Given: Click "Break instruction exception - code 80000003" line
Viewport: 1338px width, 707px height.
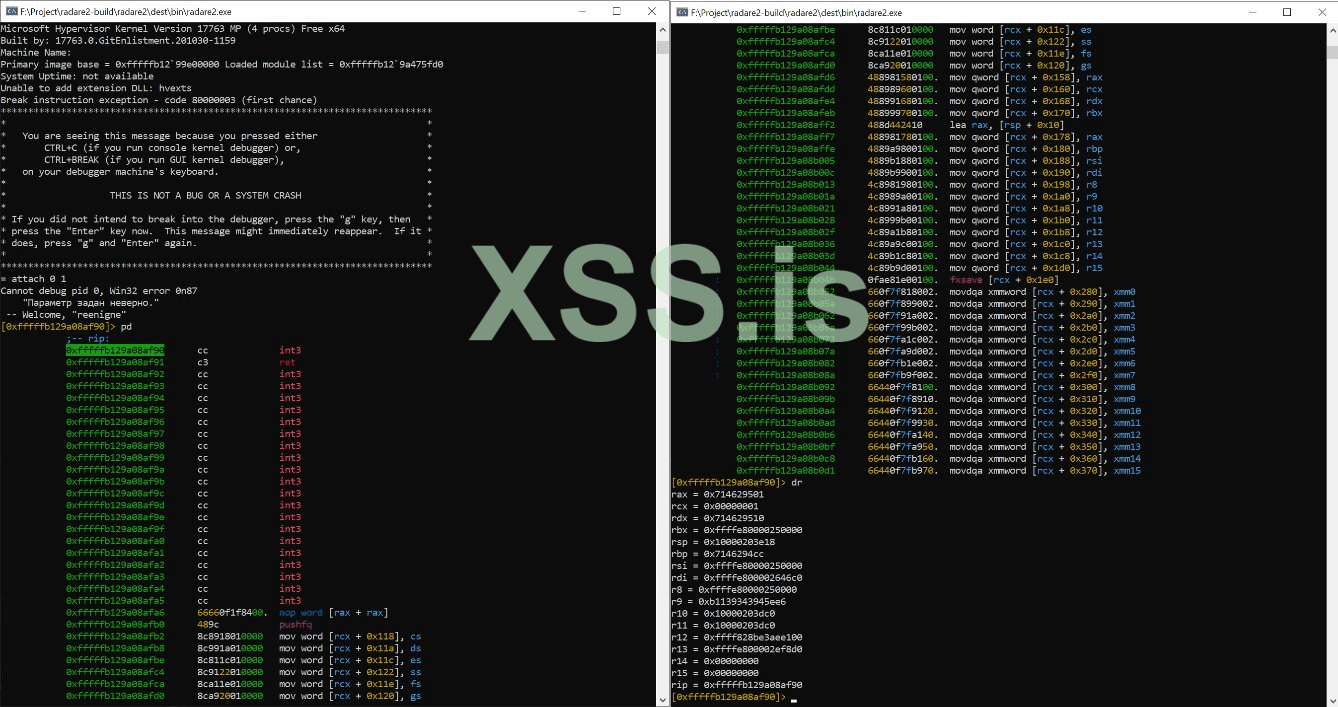Looking at the screenshot, I should click(x=158, y=100).
